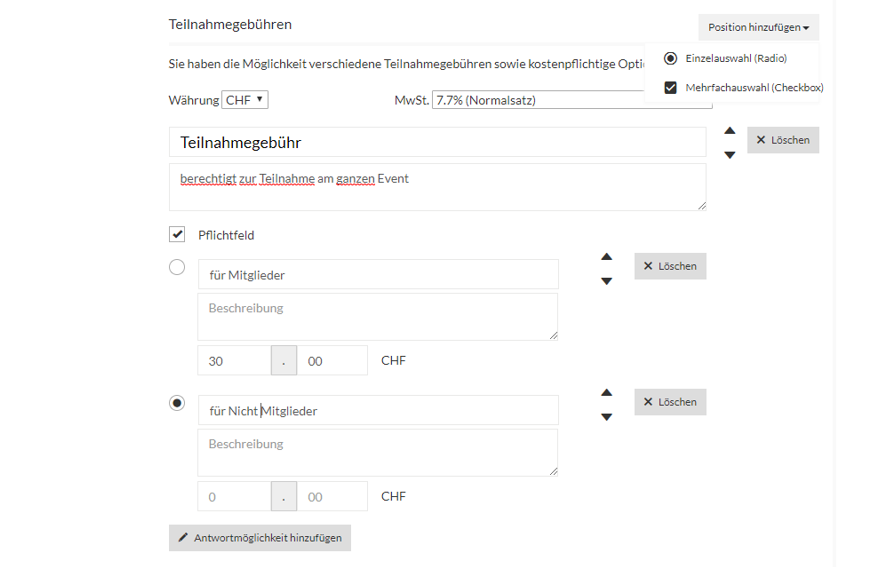Click the price field showing 30
This screenshot has height=567, width=896.
click(234, 361)
